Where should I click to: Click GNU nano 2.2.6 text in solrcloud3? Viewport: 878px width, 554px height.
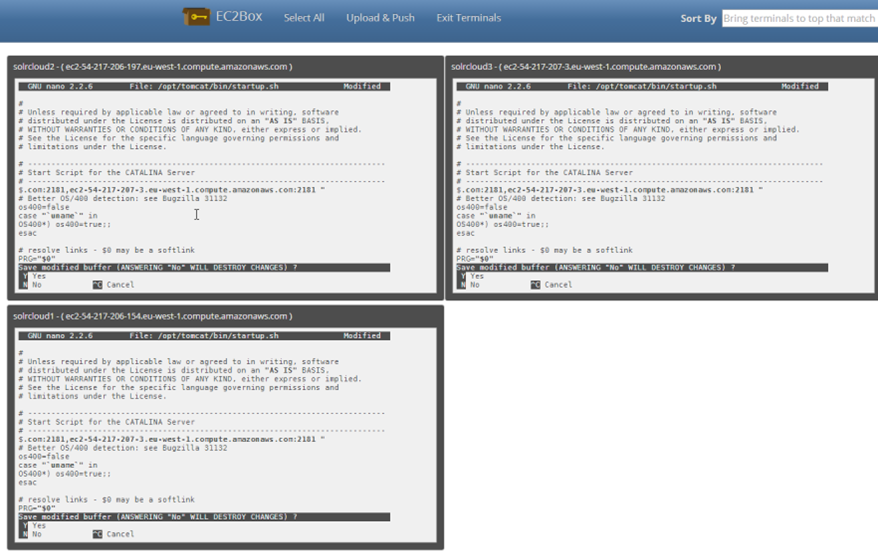coord(498,86)
